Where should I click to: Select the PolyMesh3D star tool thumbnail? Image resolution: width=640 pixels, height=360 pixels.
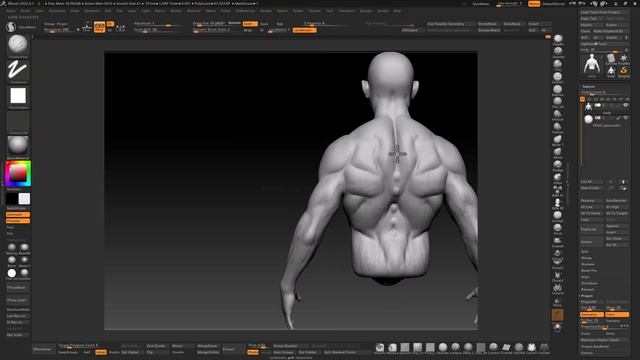(624, 58)
